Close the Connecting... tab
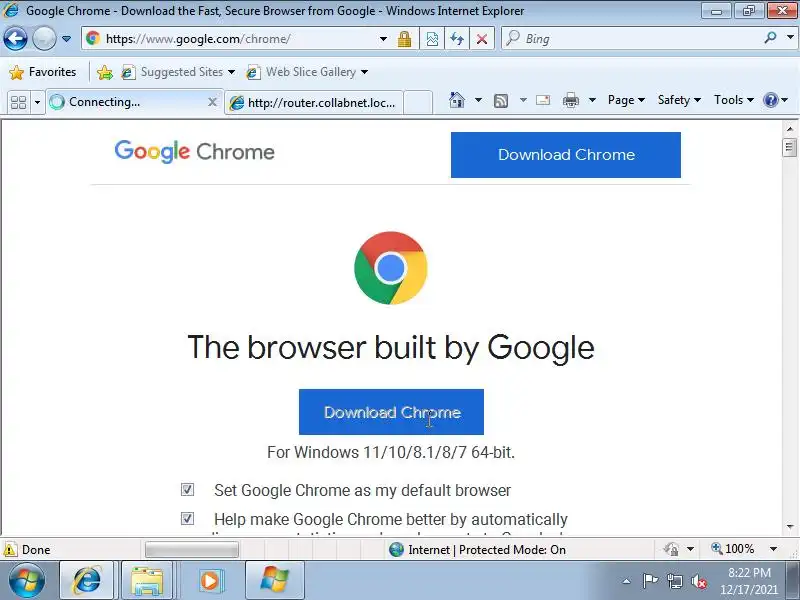 coord(212,102)
